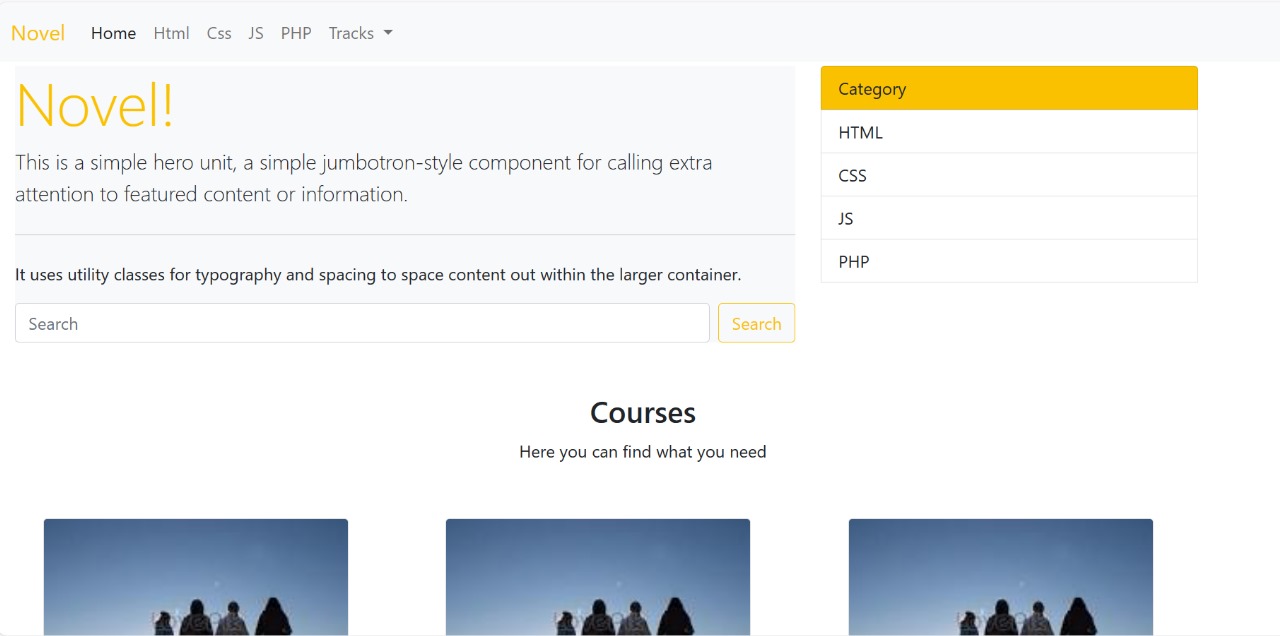The width and height of the screenshot is (1280, 636).
Task: Go to the Home nav link
Action: click(113, 33)
